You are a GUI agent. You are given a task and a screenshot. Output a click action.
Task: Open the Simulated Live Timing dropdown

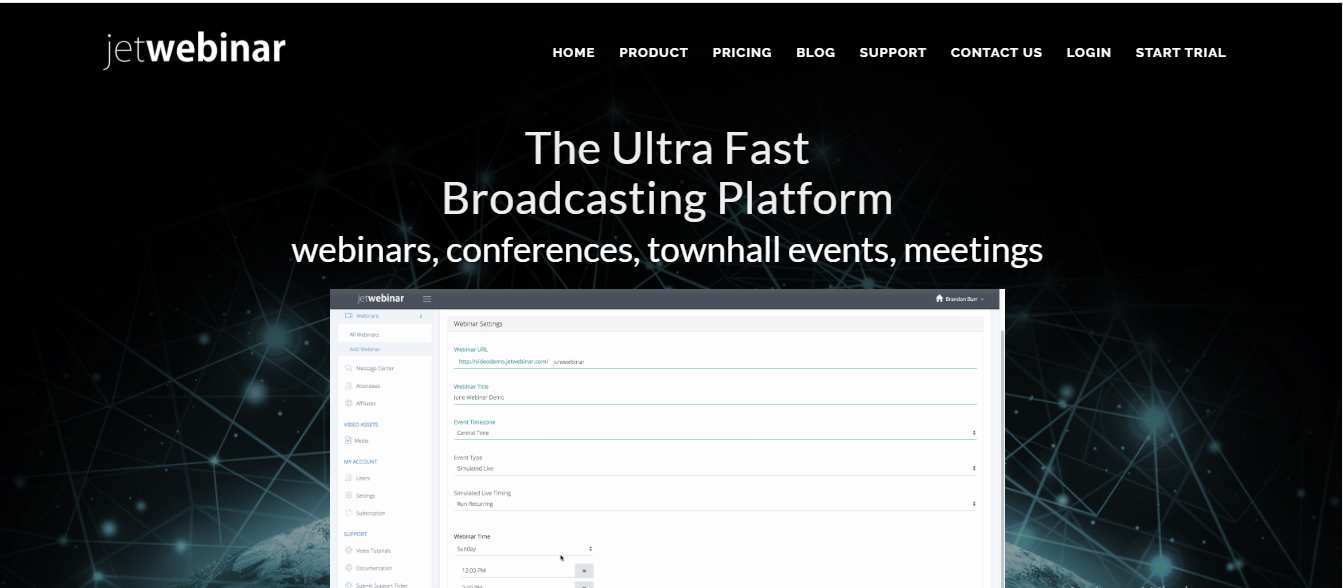pos(715,504)
